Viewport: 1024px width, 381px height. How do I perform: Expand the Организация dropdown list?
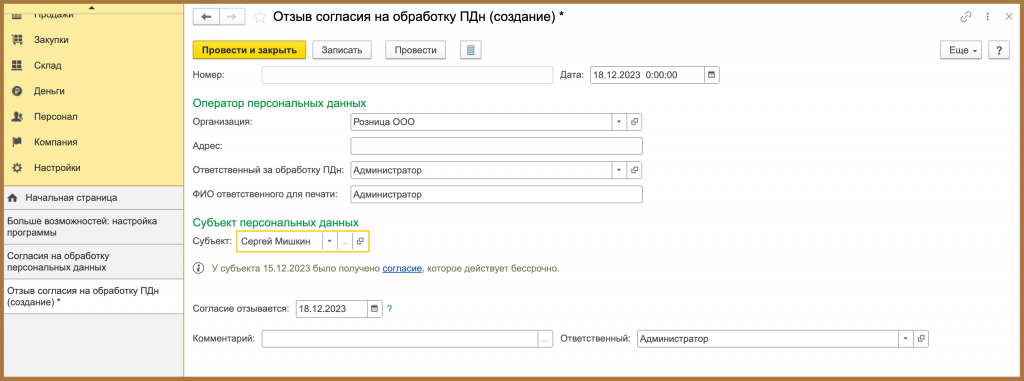619,122
